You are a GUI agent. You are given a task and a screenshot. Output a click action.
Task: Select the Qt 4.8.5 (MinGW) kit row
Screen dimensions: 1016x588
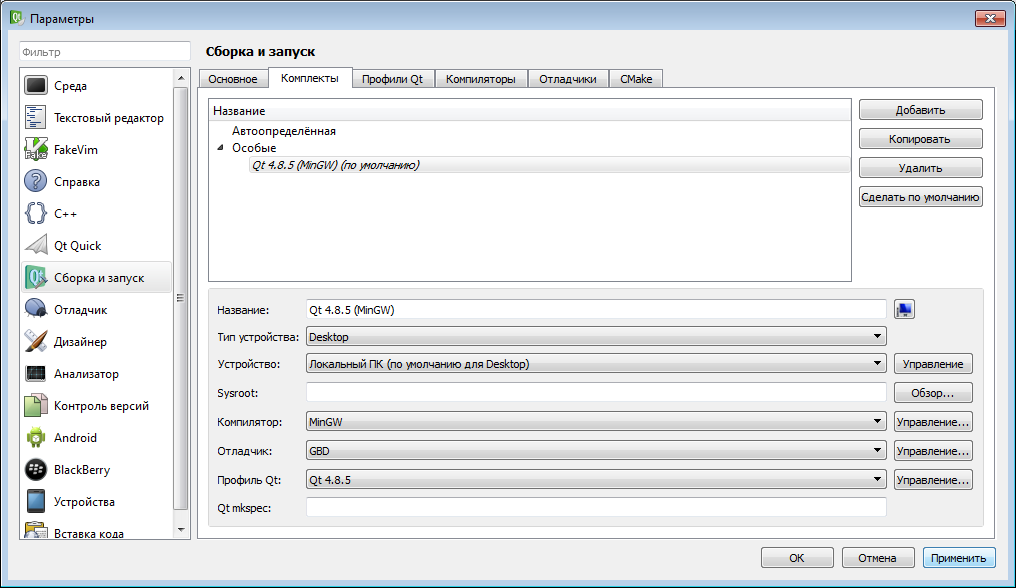click(549, 165)
